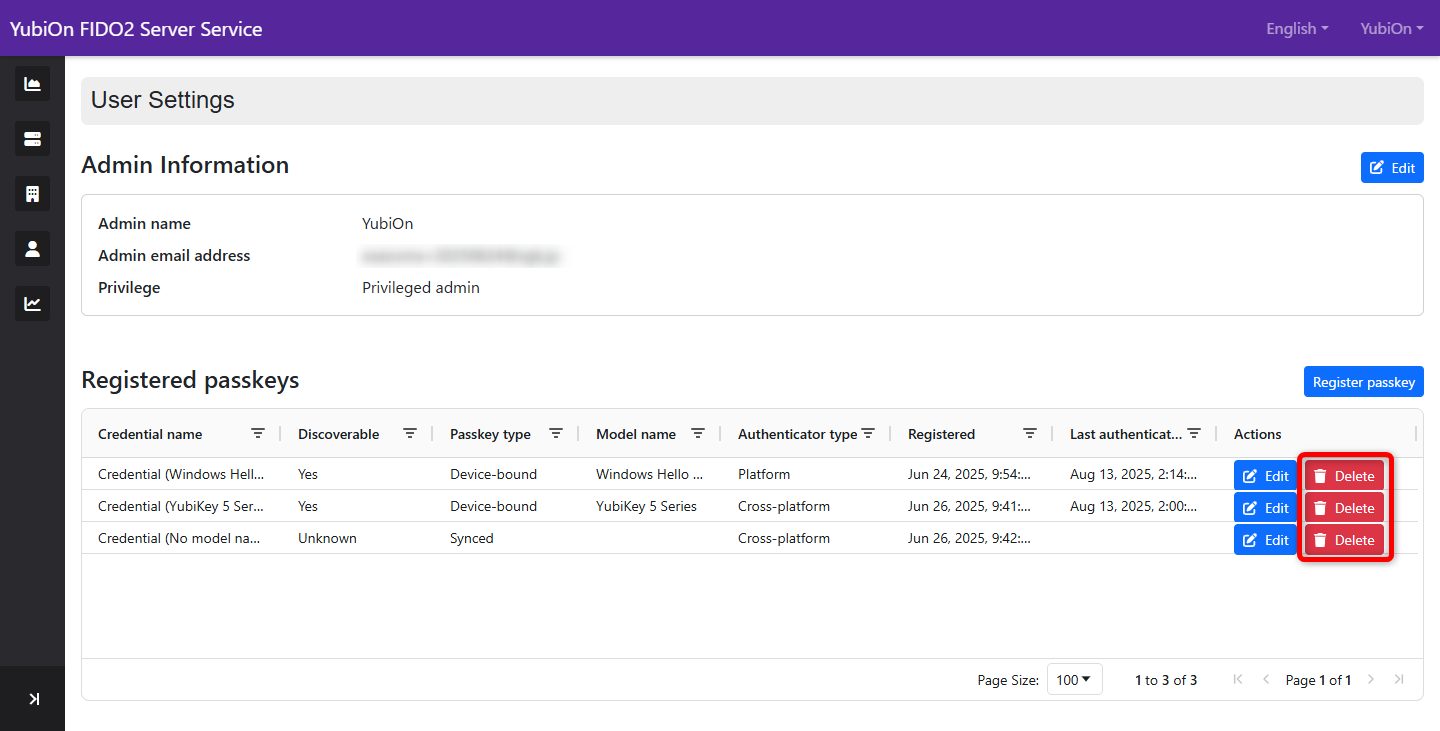Open filter menu for Authenticator type column

tap(868, 434)
